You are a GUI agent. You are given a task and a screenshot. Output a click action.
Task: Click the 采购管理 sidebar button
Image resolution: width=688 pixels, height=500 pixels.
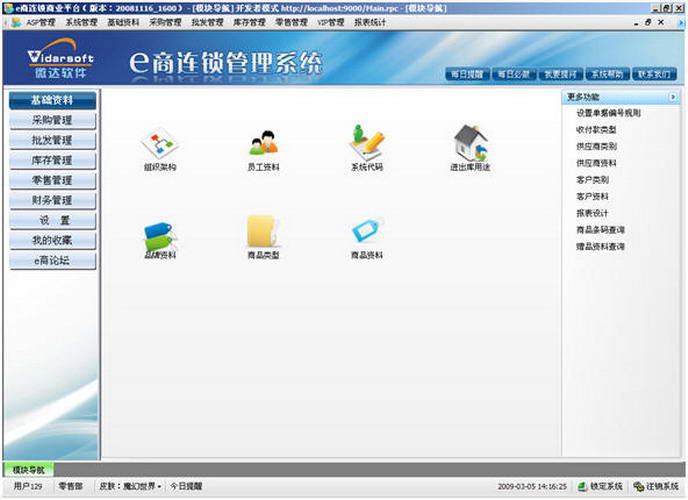tap(52, 120)
